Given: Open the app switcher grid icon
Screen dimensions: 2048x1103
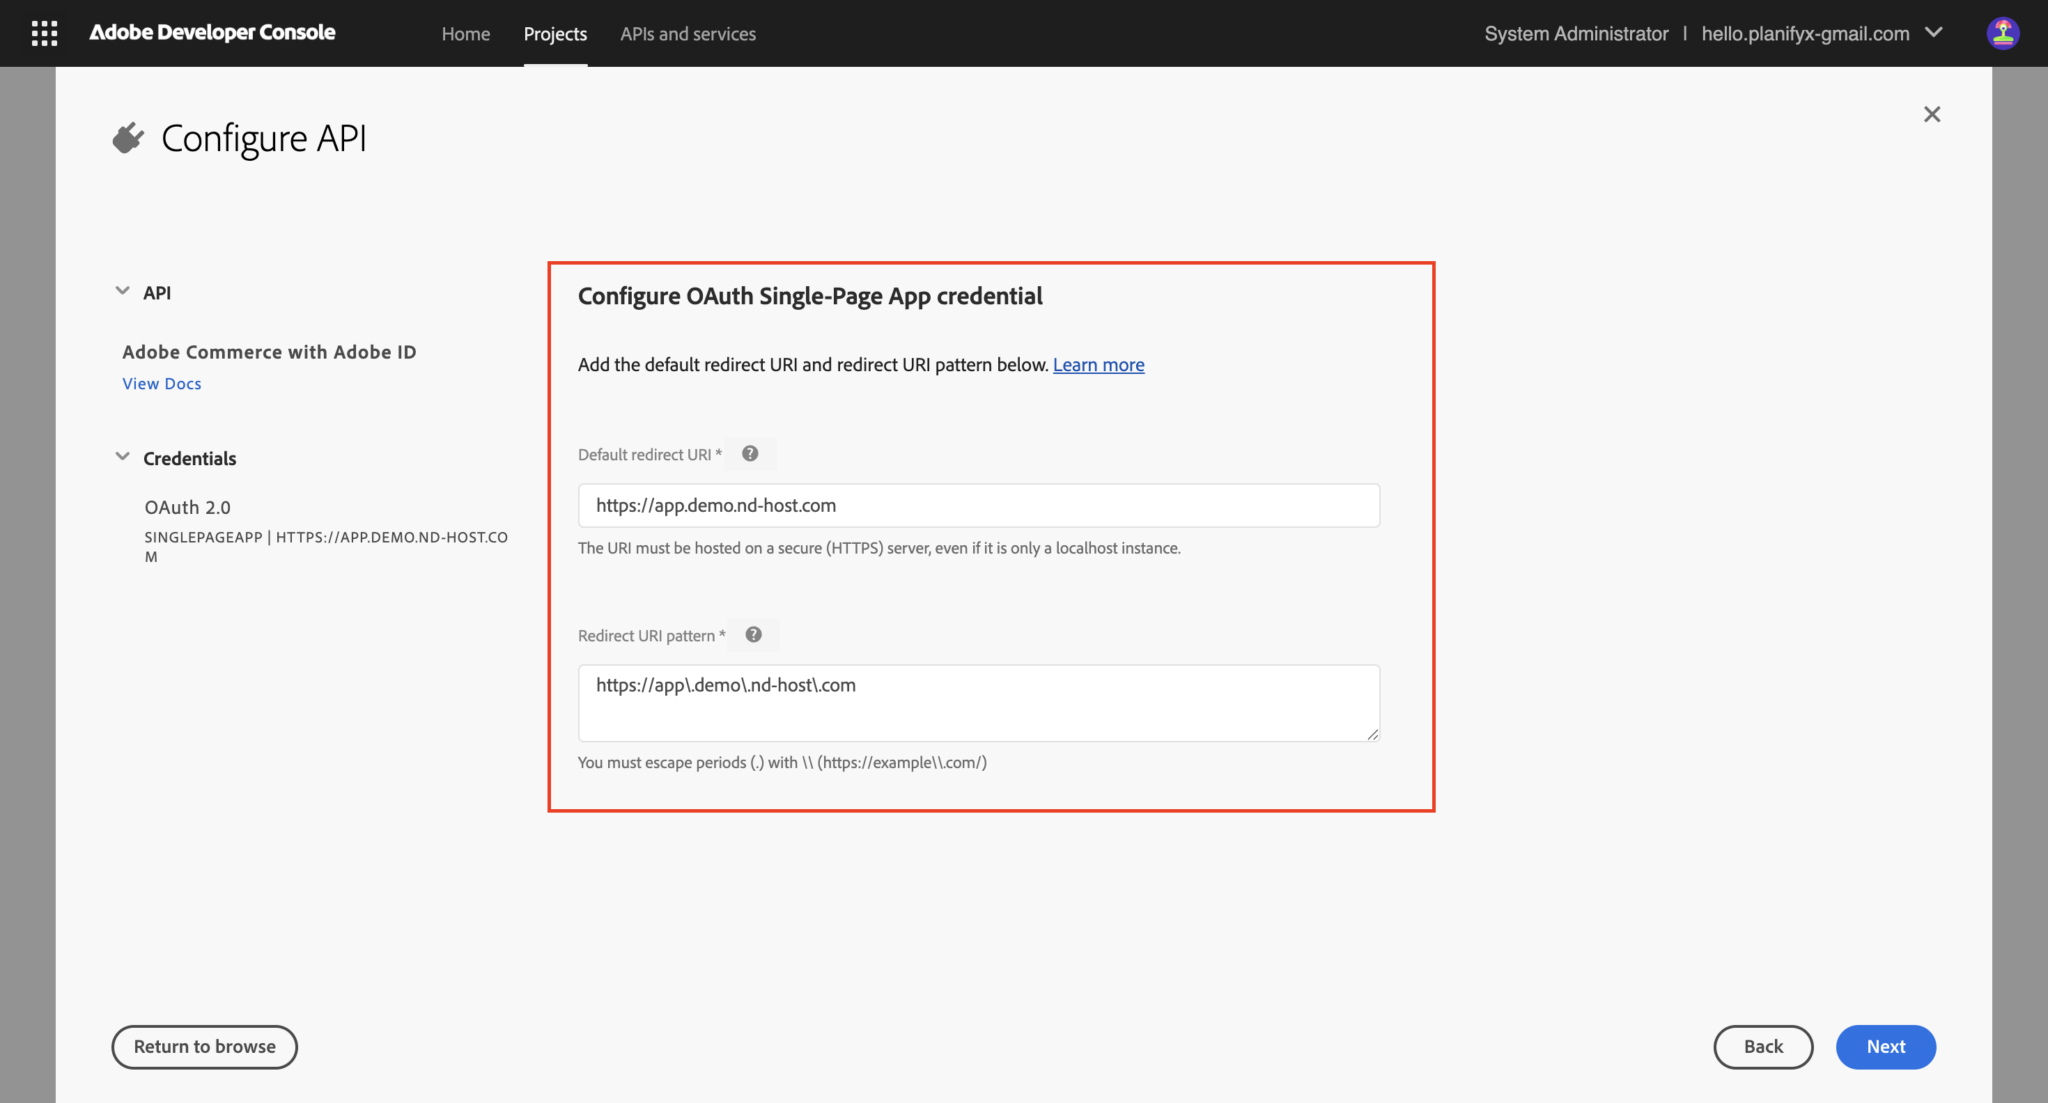Looking at the screenshot, I should (x=44, y=33).
